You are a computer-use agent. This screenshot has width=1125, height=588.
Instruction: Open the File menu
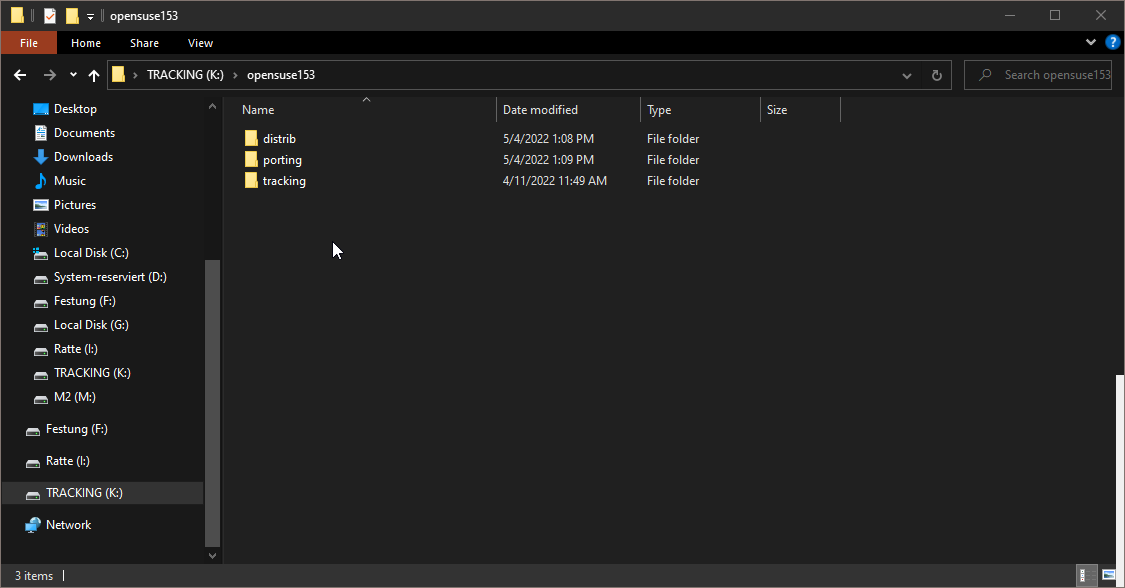pos(29,43)
